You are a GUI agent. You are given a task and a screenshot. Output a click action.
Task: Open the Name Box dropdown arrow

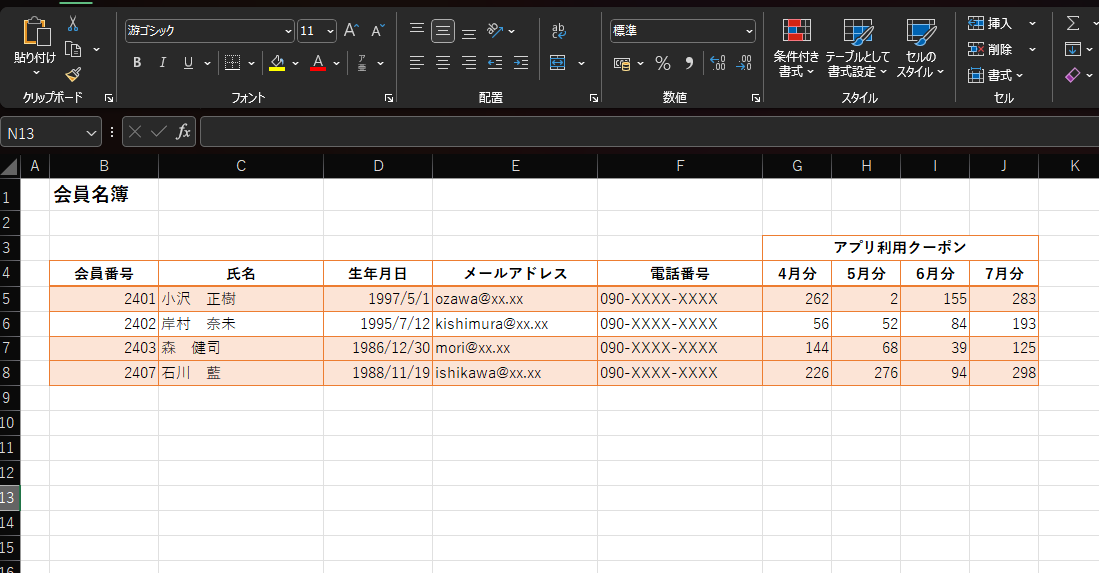coord(92,132)
